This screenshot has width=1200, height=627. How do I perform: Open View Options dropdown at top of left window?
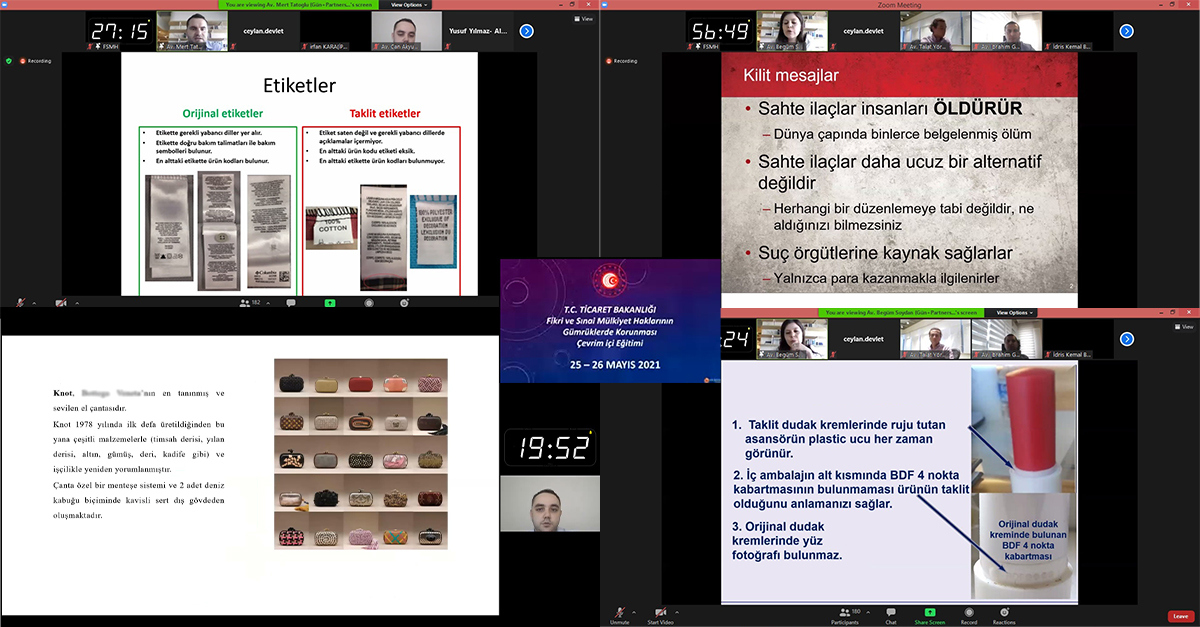click(409, 5)
